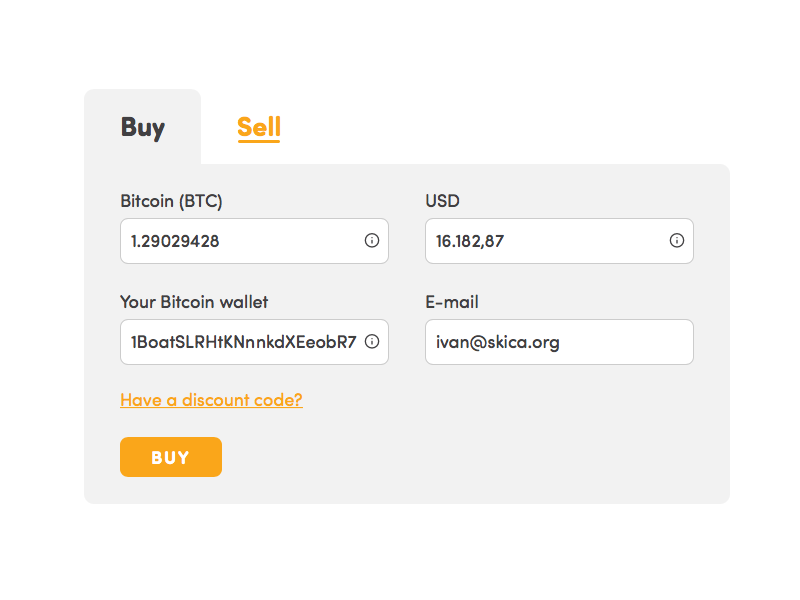Click info icon in Bitcoin (BTC) field
Image resolution: width=800 pixels, height=600 pixels.
coord(372,240)
